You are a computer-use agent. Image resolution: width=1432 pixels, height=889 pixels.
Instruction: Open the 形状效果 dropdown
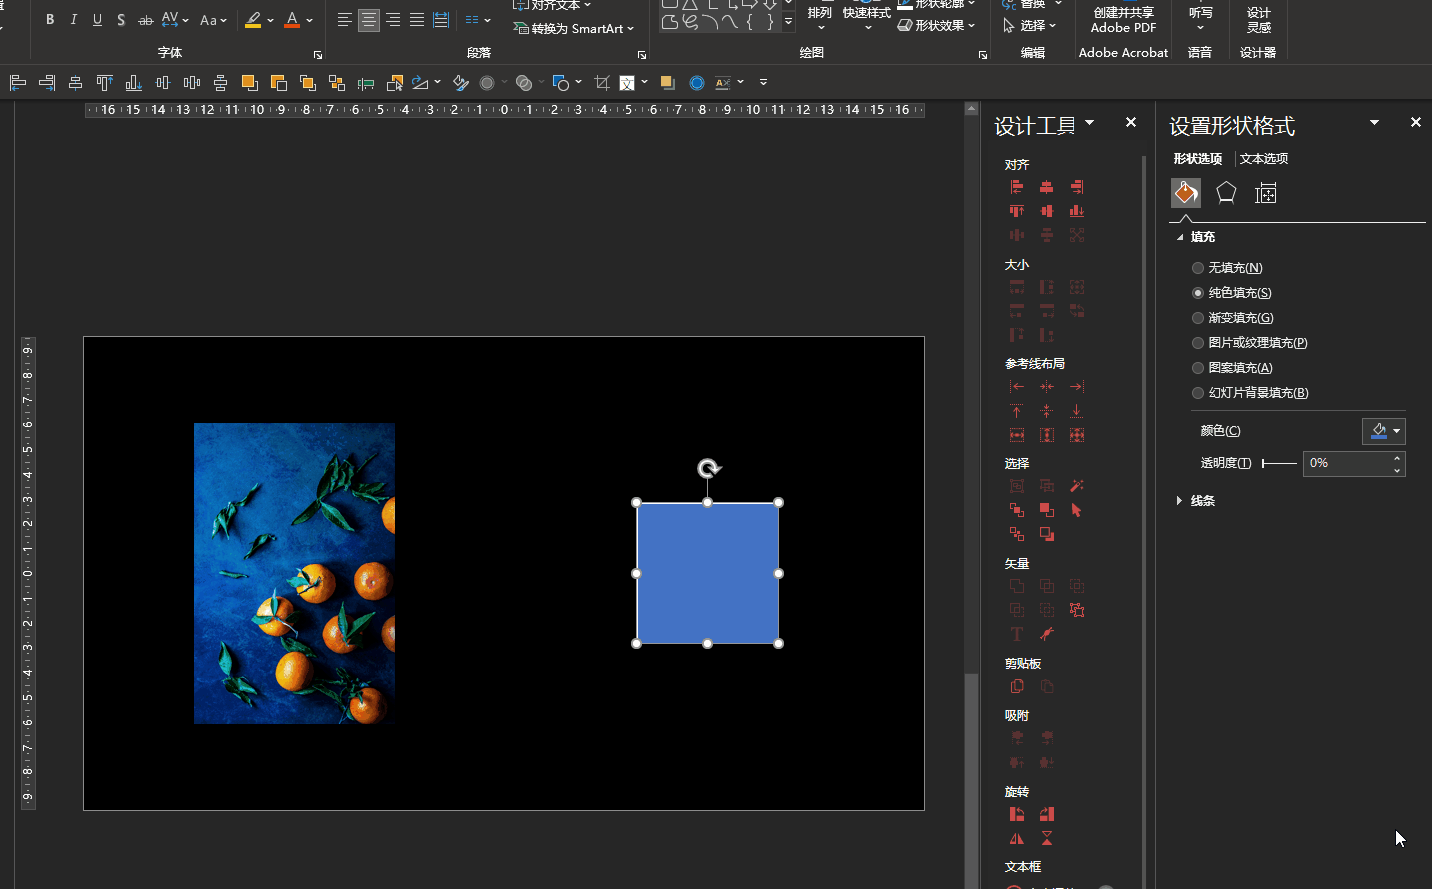[937, 26]
